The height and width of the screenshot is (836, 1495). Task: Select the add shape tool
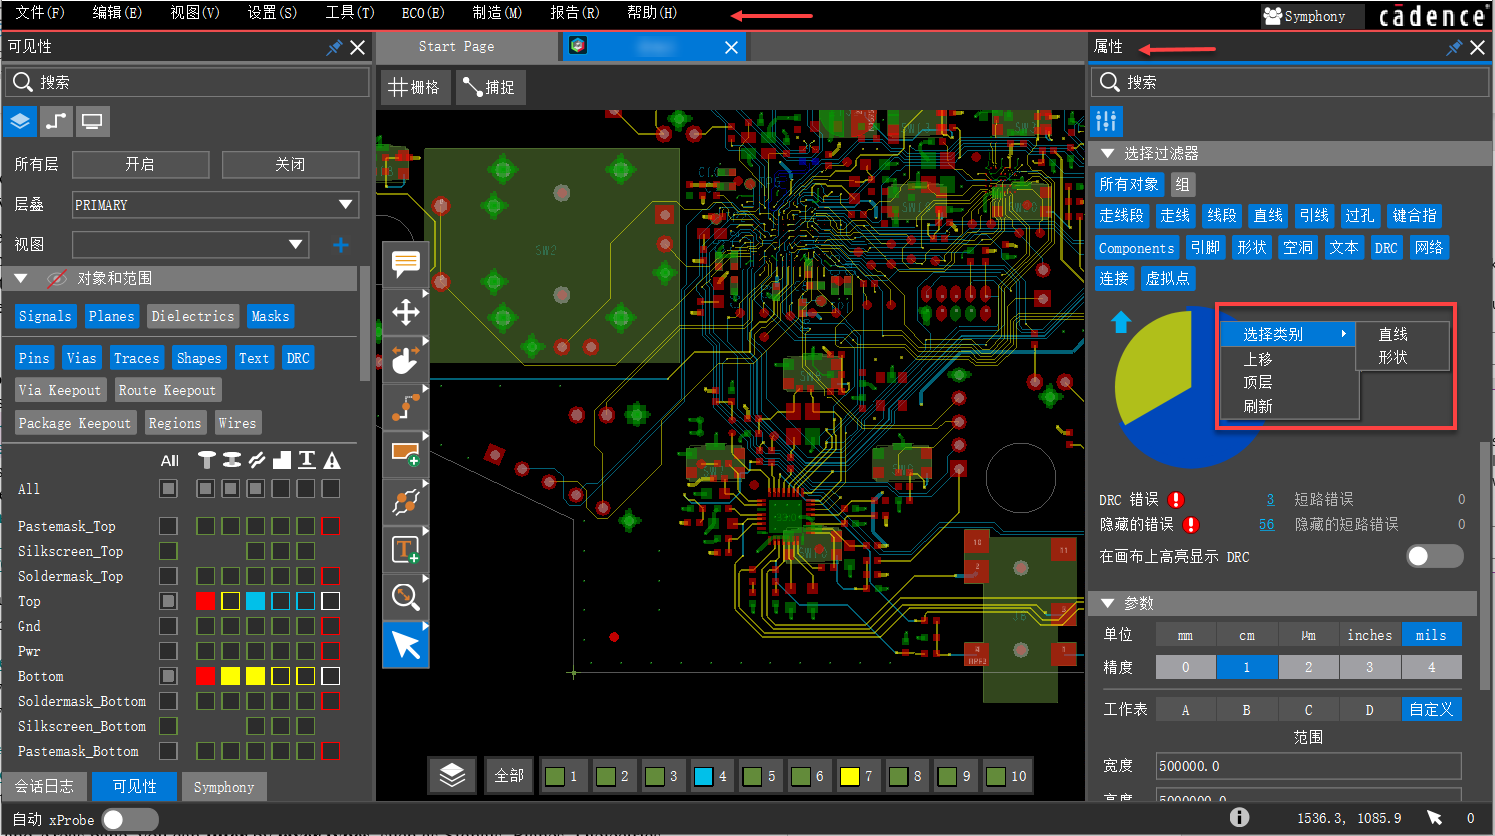point(405,454)
